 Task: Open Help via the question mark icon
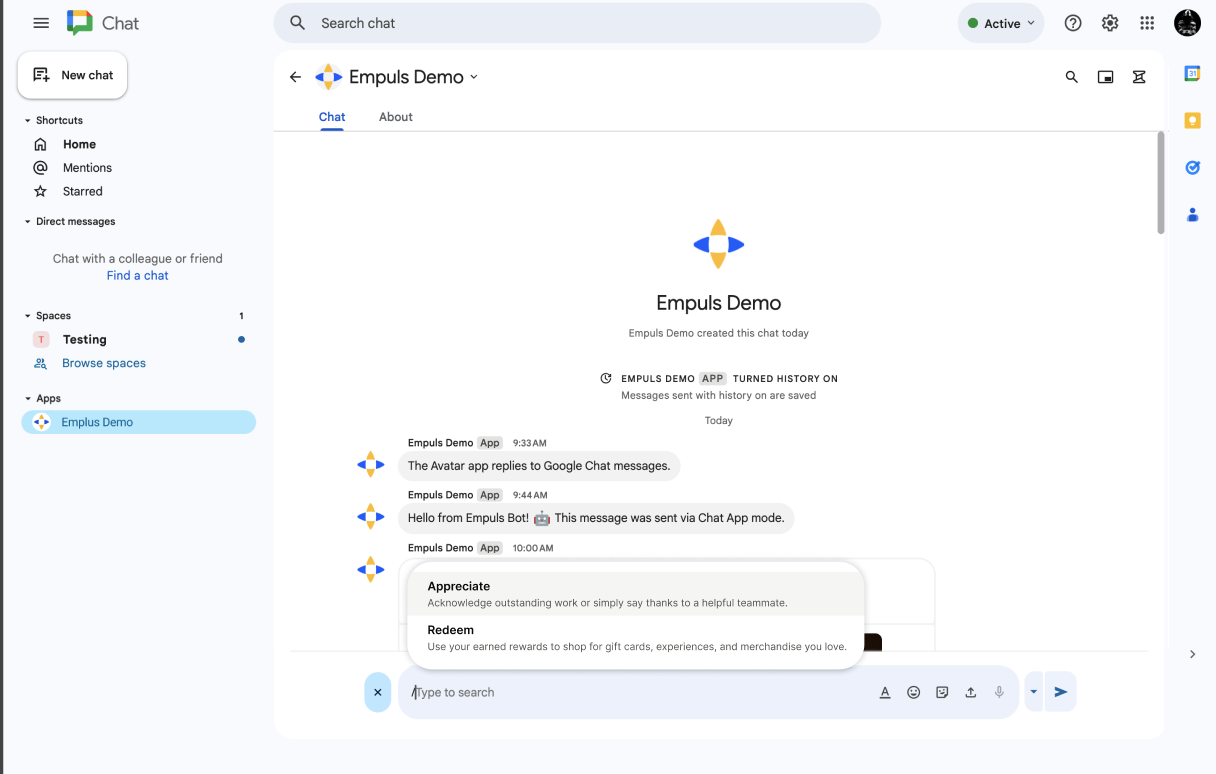pos(1073,23)
